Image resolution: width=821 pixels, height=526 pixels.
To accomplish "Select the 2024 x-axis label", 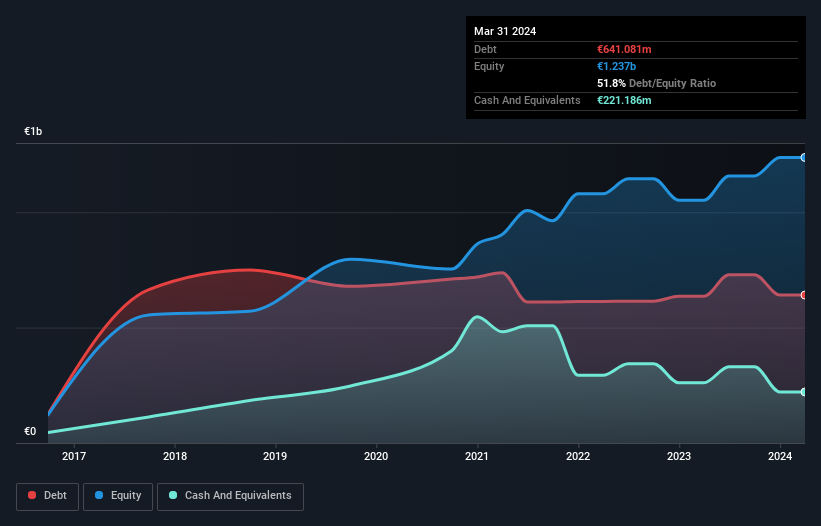I will click(780, 456).
